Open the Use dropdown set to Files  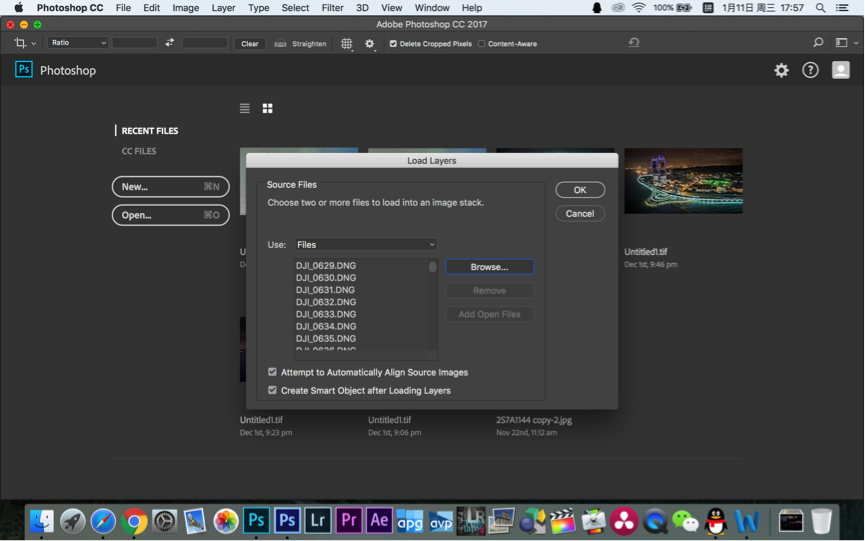tap(366, 244)
